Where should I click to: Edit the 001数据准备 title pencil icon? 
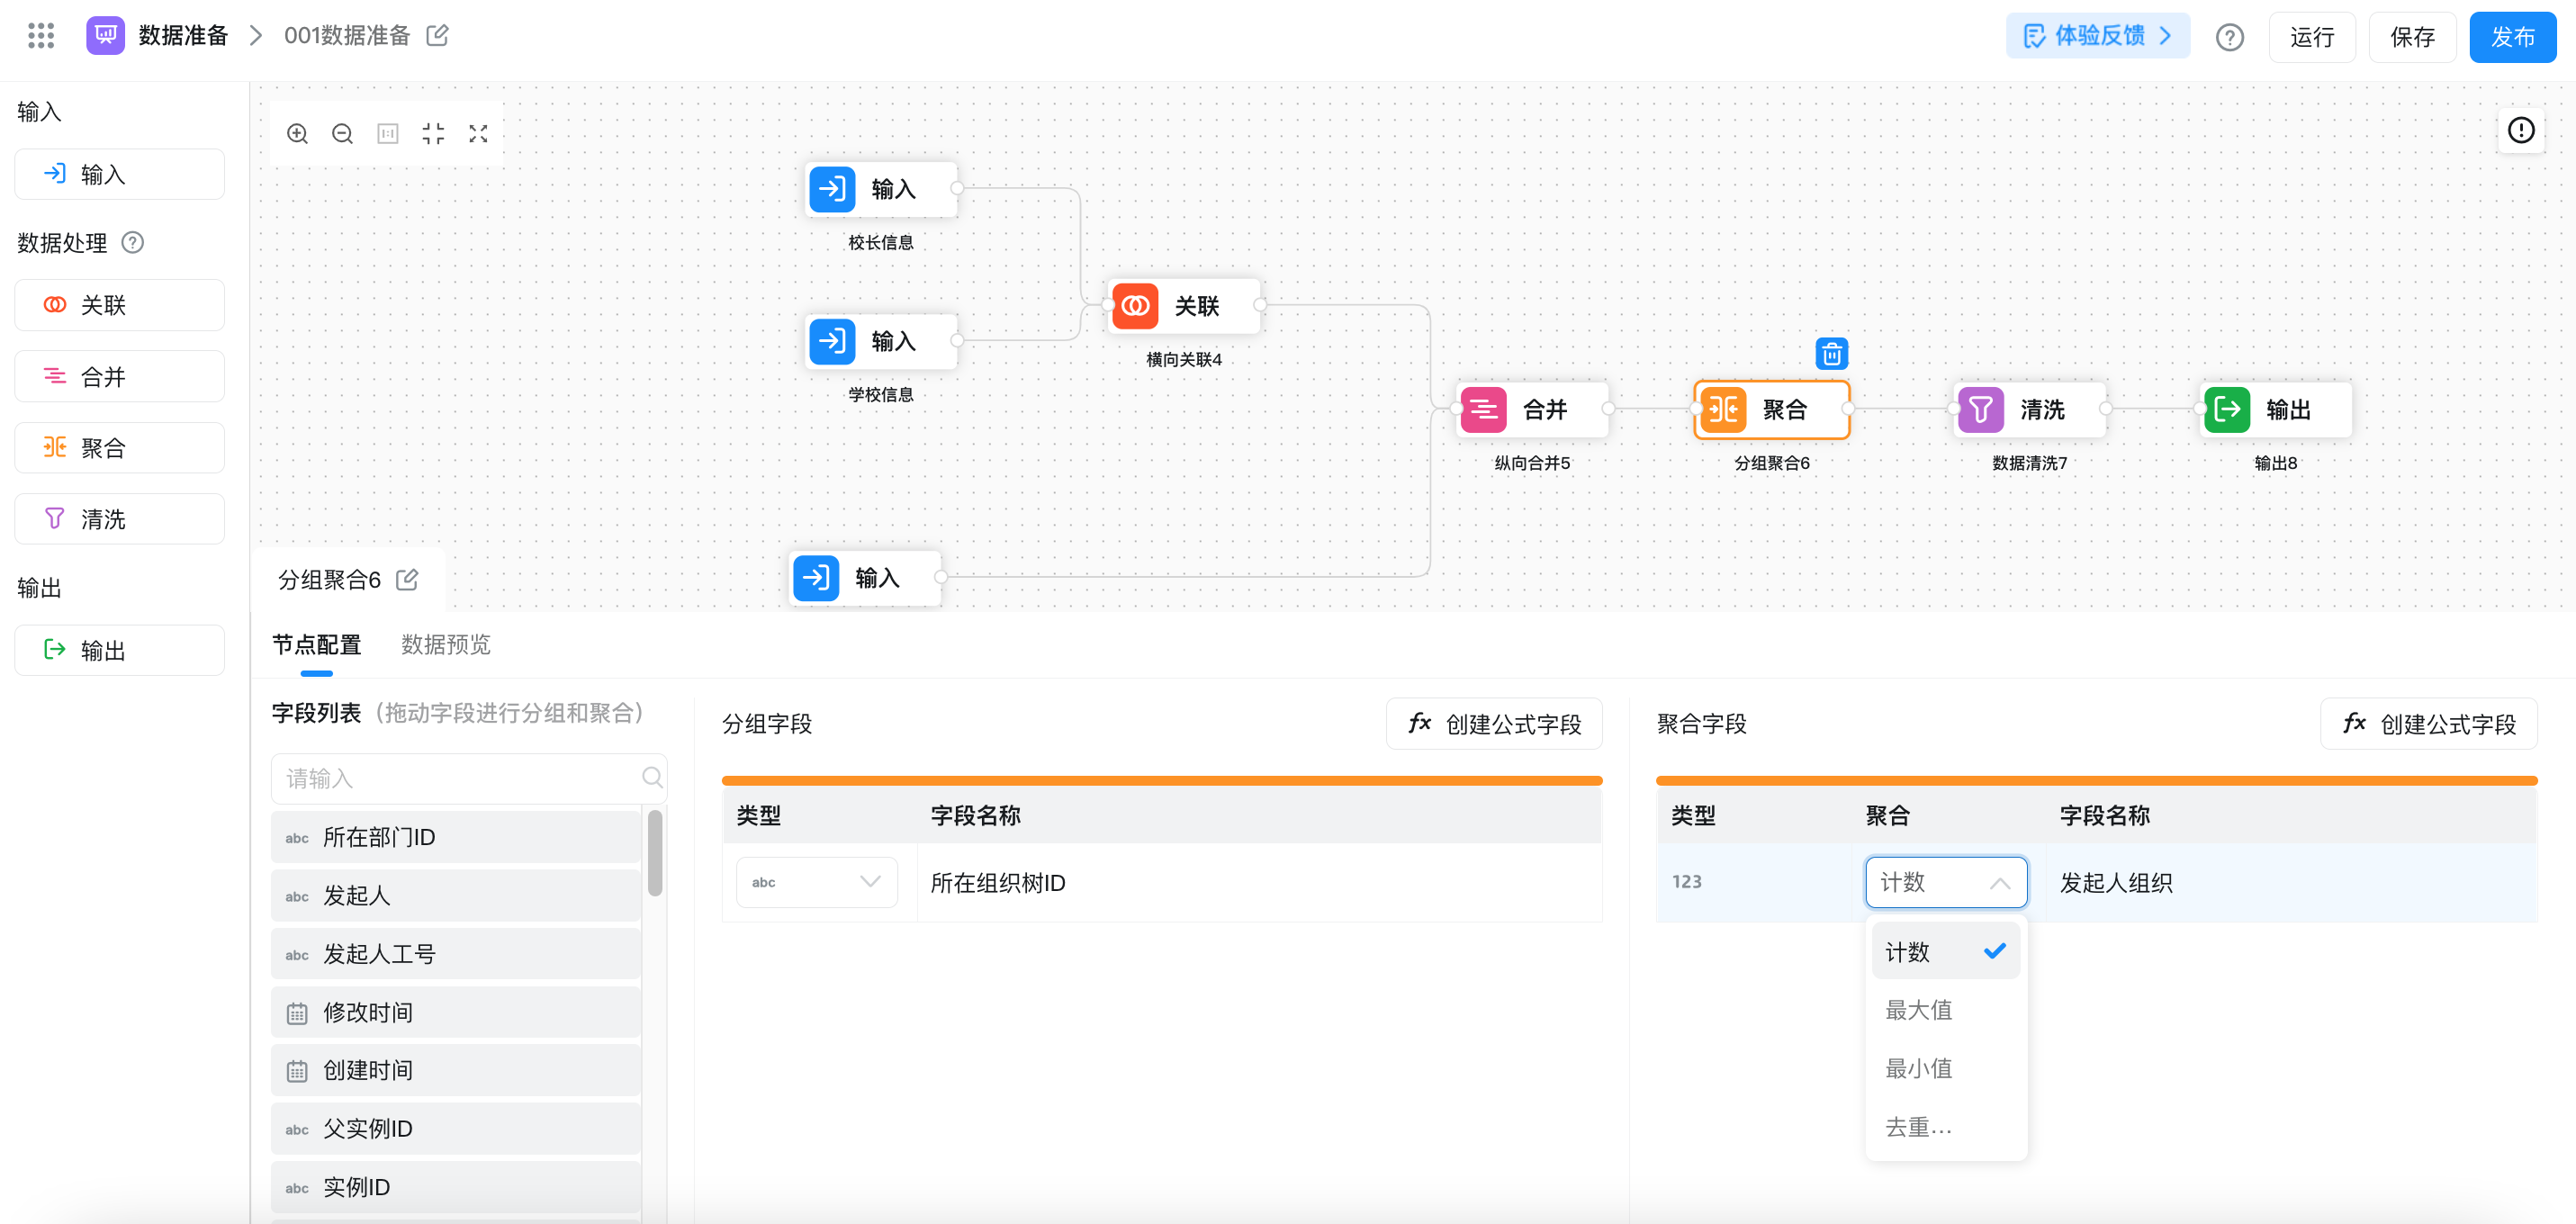click(x=437, y=36)
